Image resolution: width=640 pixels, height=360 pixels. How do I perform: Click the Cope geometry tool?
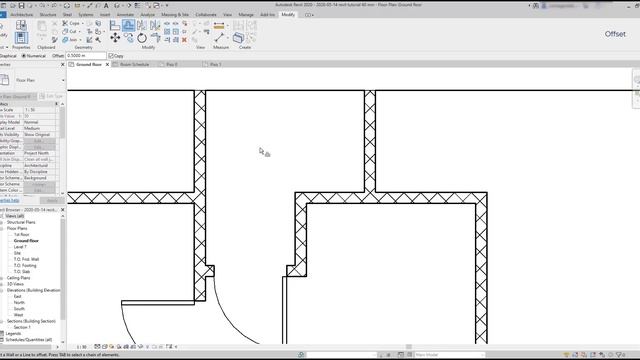click(x=71, y=23)
